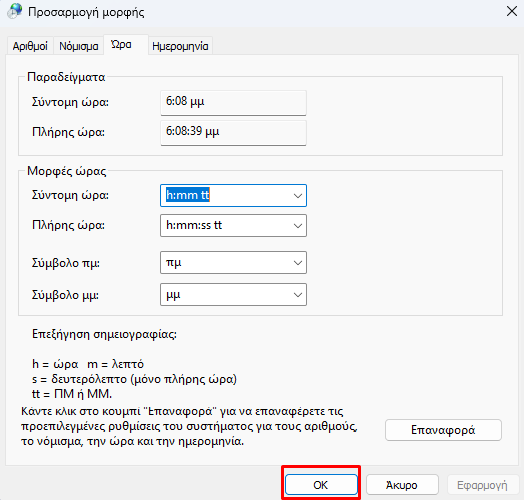
Task: Confirm the settings with the OK button
Action: 321,485
